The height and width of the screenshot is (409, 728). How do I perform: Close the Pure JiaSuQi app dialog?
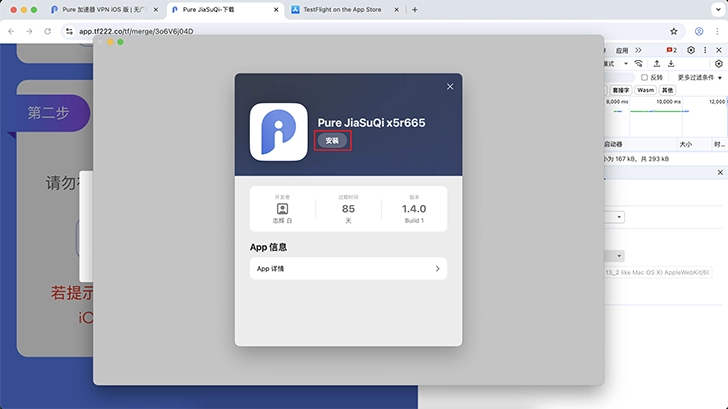[450, 87]
